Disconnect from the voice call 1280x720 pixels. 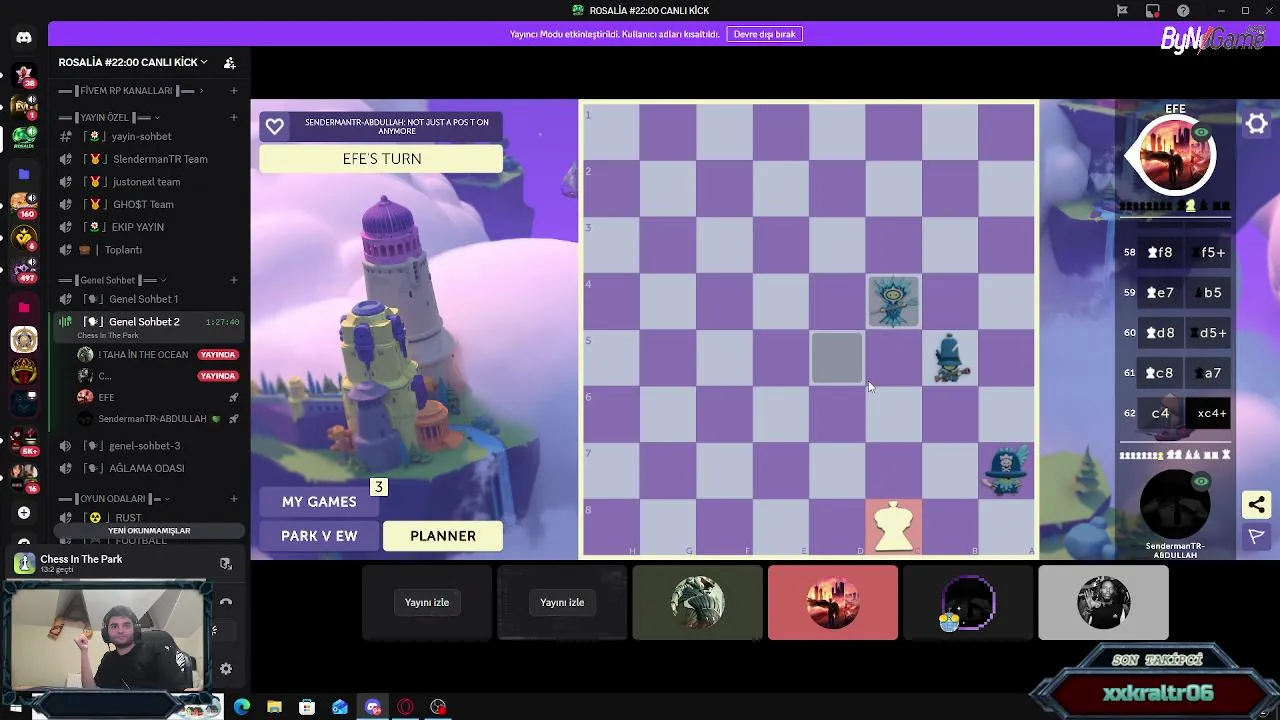pyautogui.click(x=226, y=602)
